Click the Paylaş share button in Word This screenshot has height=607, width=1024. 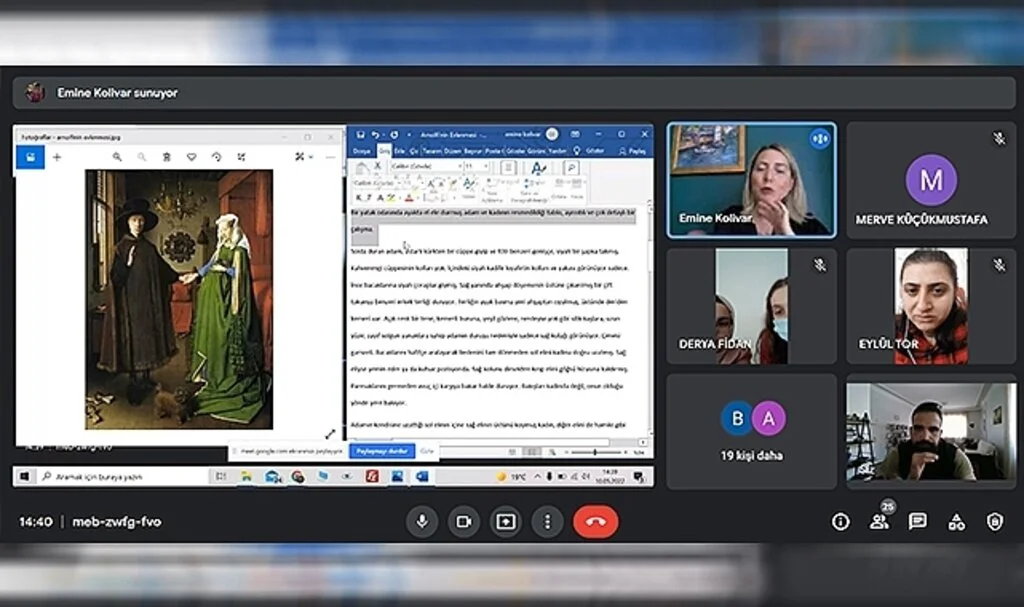[x=632, y=151]
